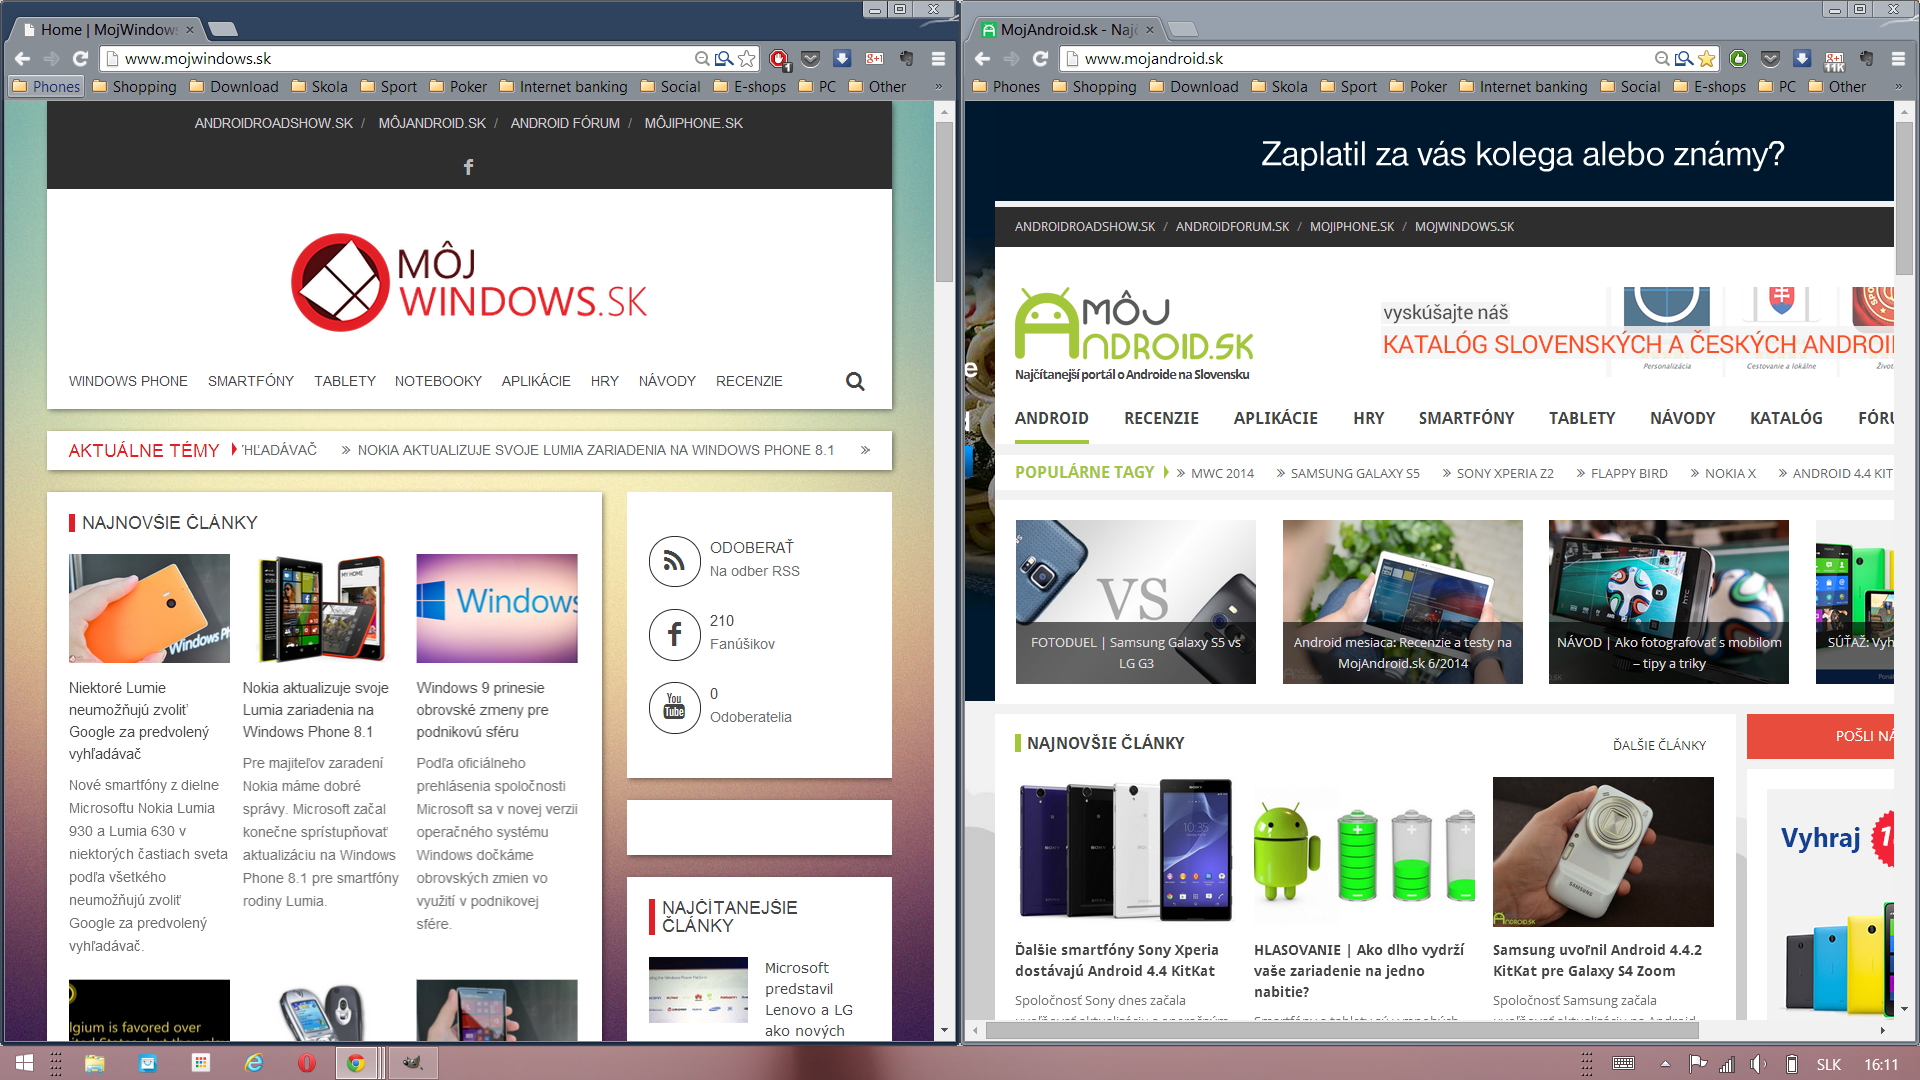This screenshot has width=1920, height=1080.
Task: Expand bookmarks overflow chevron in MojWindows window
Action: (x=938, y=87)
